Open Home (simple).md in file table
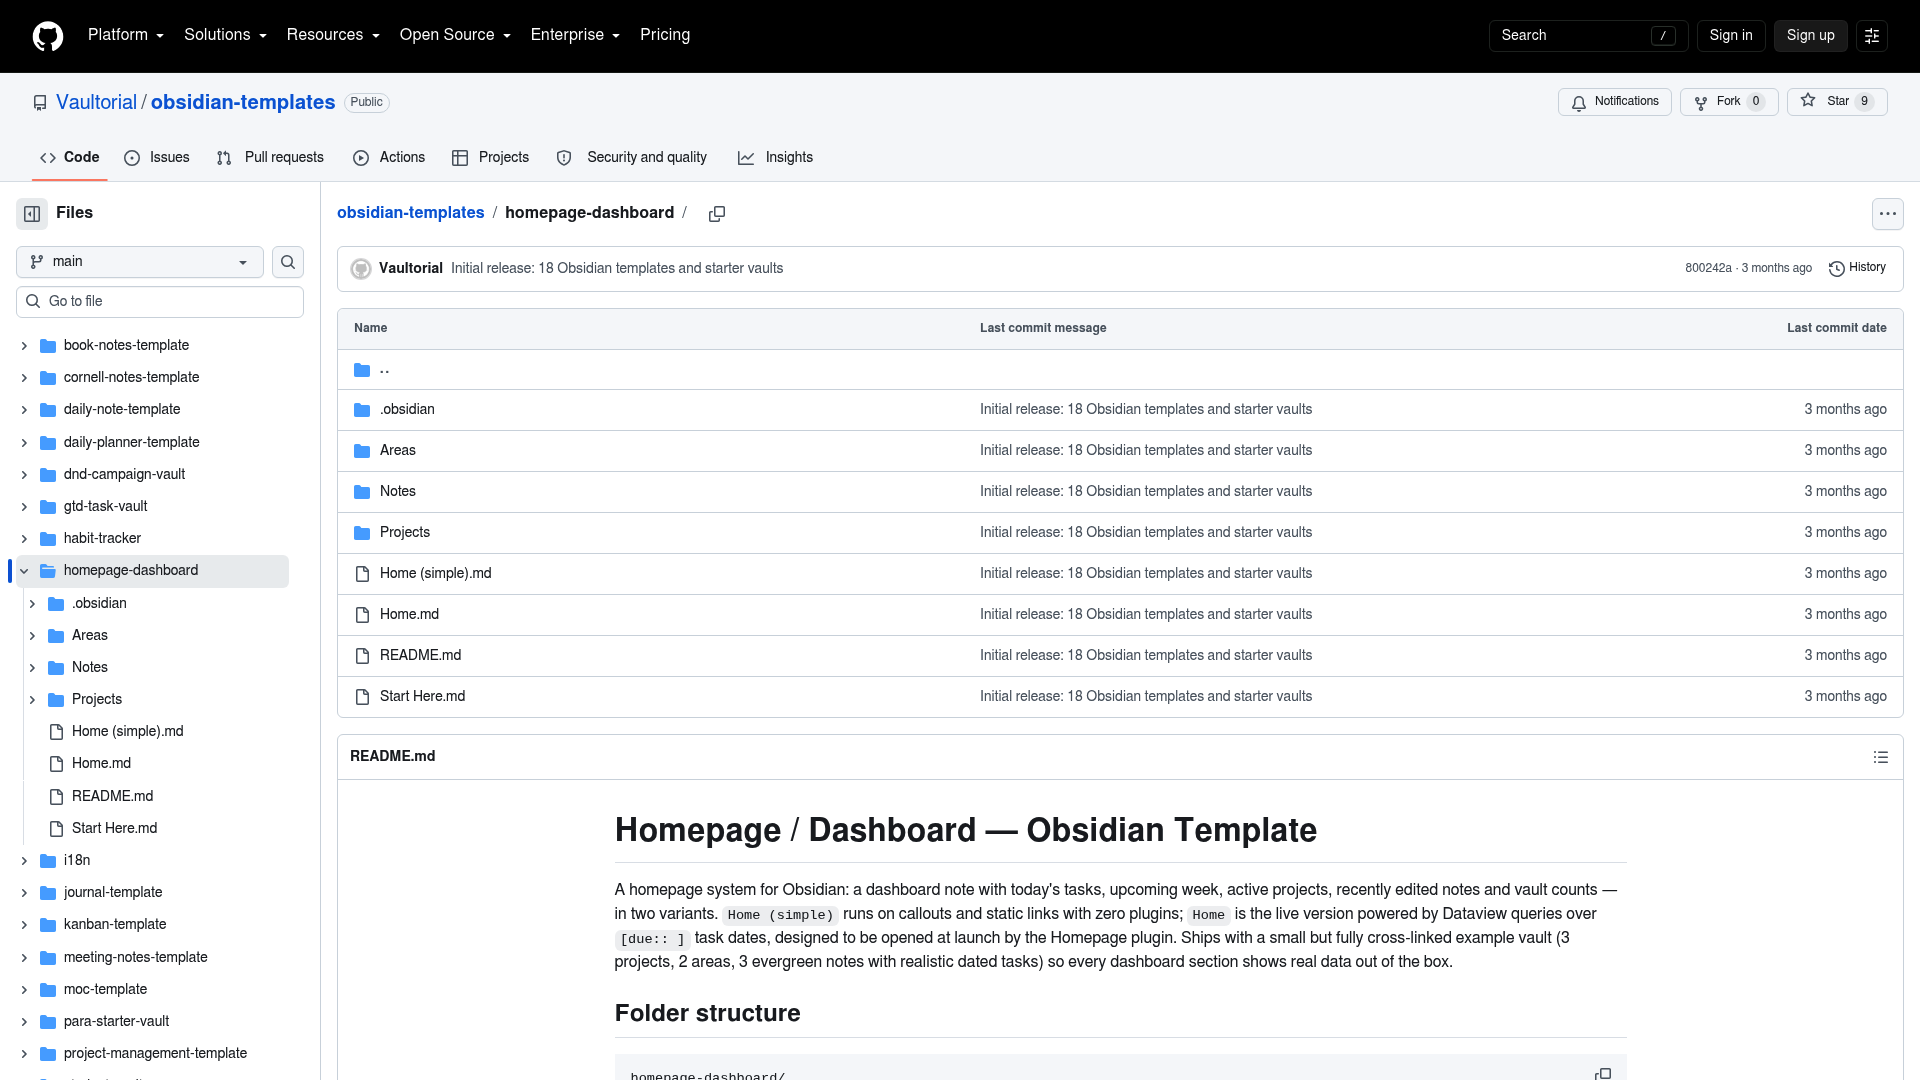Image resolution: width=1920 pixels, height=1080 pixels. pos(435,574)
